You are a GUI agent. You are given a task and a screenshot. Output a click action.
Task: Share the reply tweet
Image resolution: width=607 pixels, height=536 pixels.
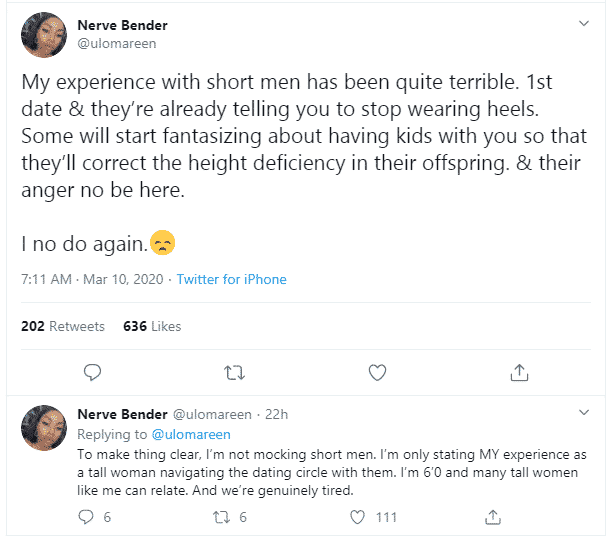point(492,517)
